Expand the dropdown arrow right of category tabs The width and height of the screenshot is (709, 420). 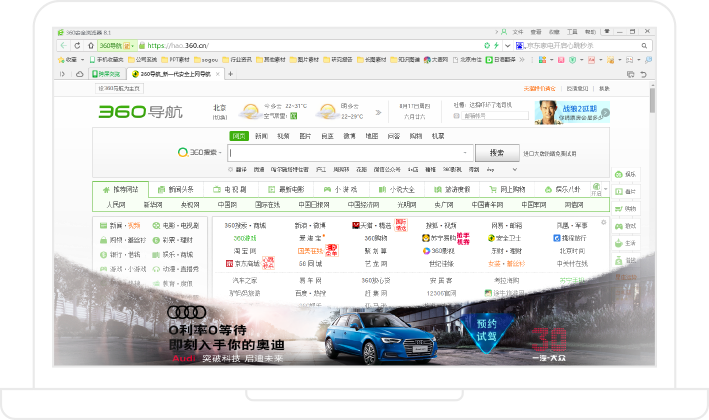click(605, 189)
